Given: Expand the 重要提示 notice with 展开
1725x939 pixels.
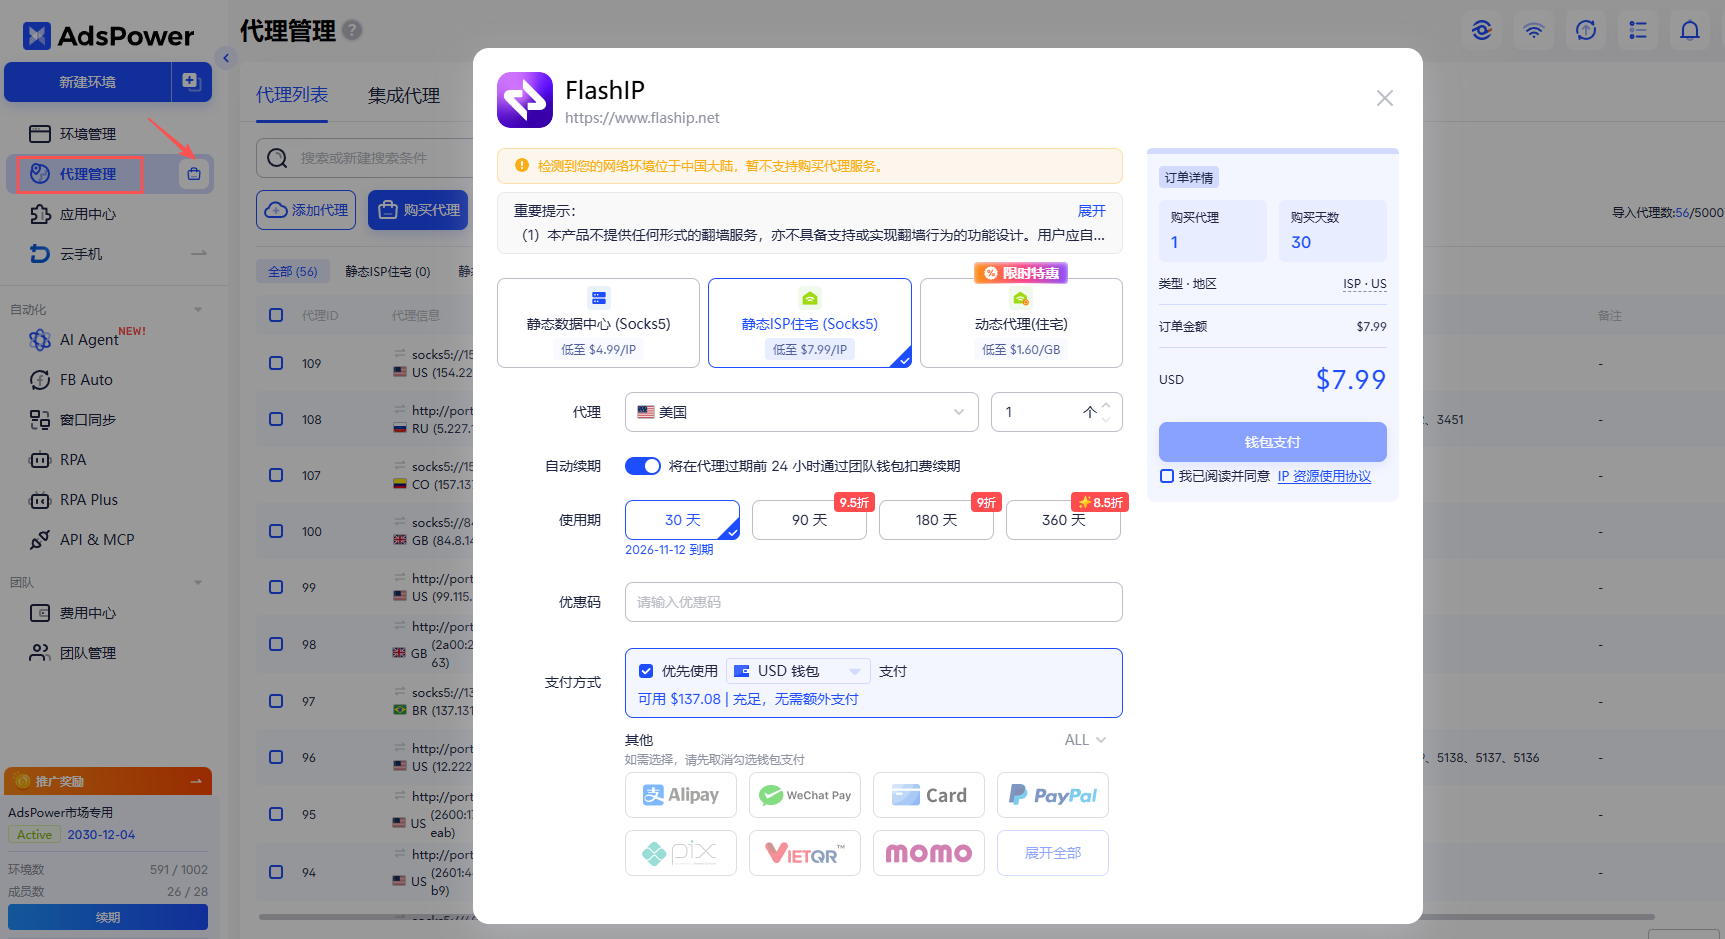Looking at the screenshot, I should click(x=1092, y=211).
